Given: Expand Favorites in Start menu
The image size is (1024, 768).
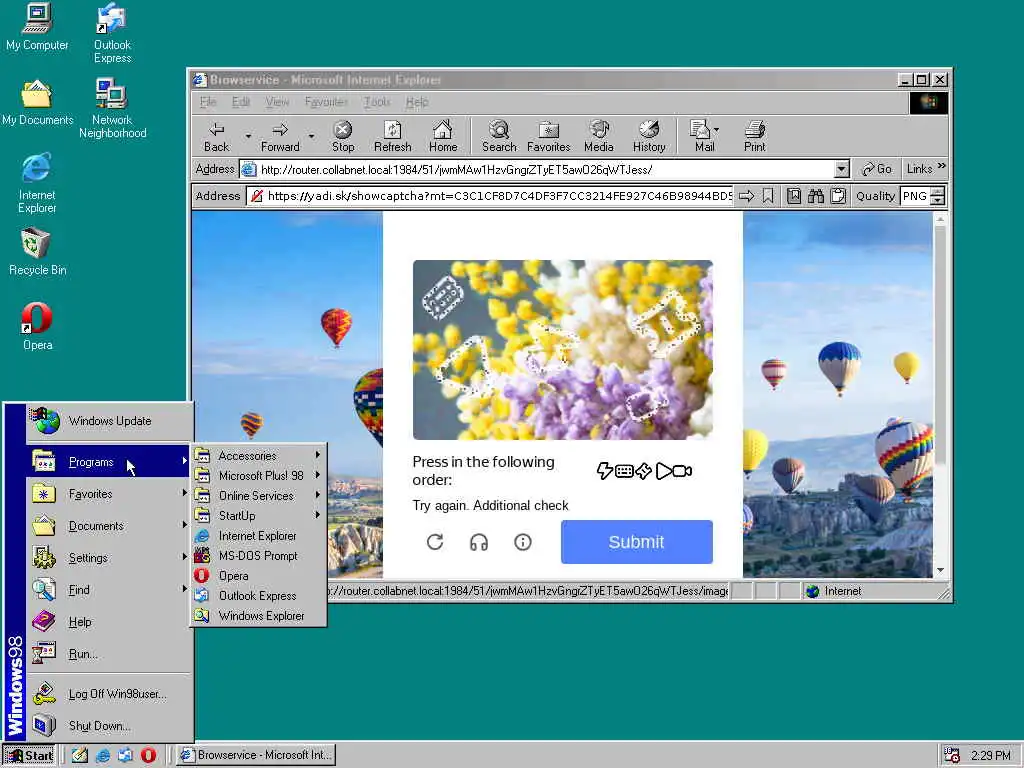Looking at the screenshot, I should coord(110,494).
